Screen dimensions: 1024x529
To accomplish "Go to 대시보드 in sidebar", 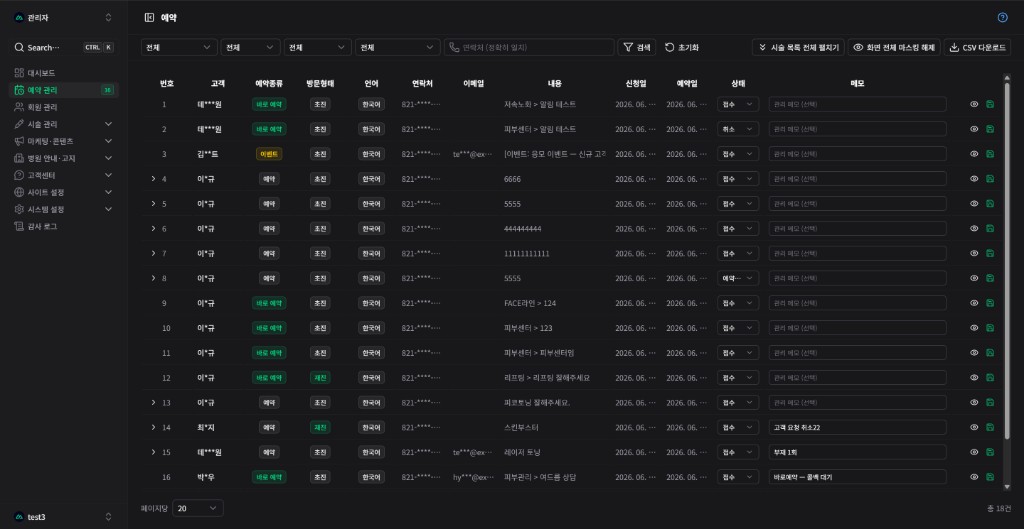I will click(x=63, y=73).
